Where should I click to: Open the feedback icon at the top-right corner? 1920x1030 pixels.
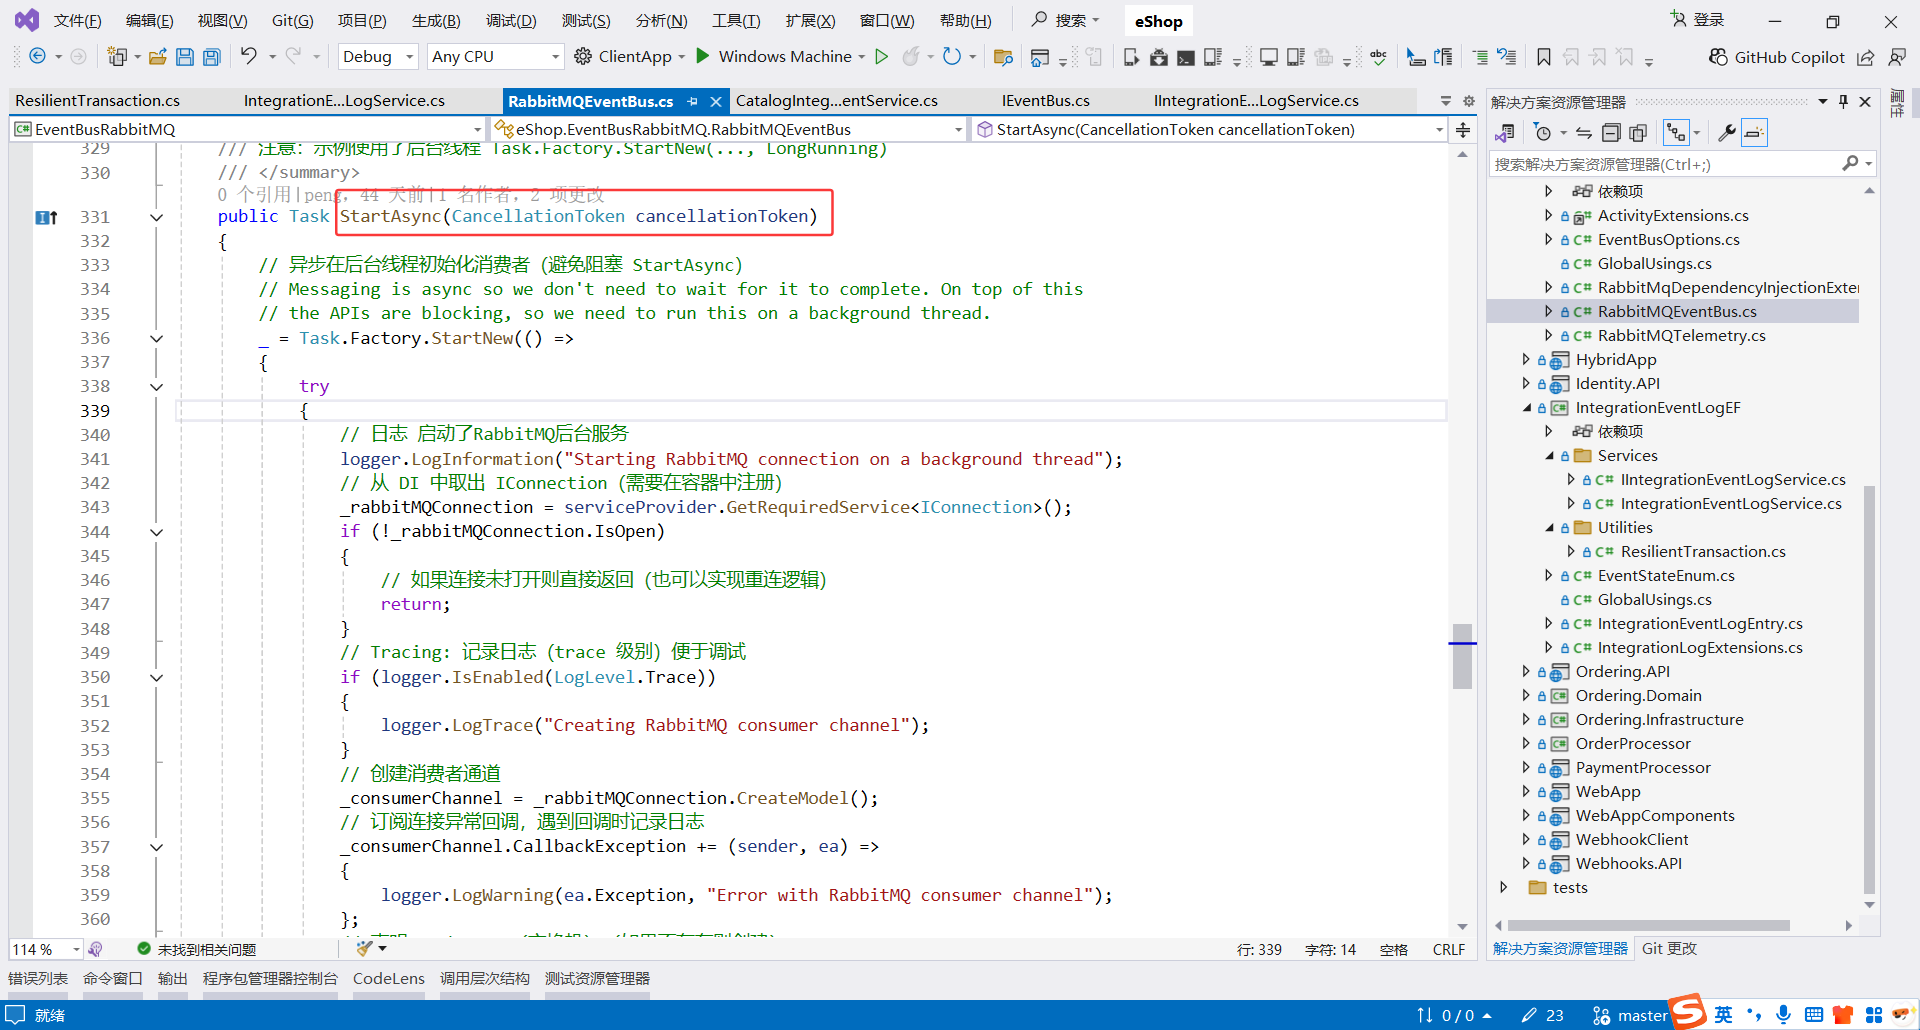1897,57
